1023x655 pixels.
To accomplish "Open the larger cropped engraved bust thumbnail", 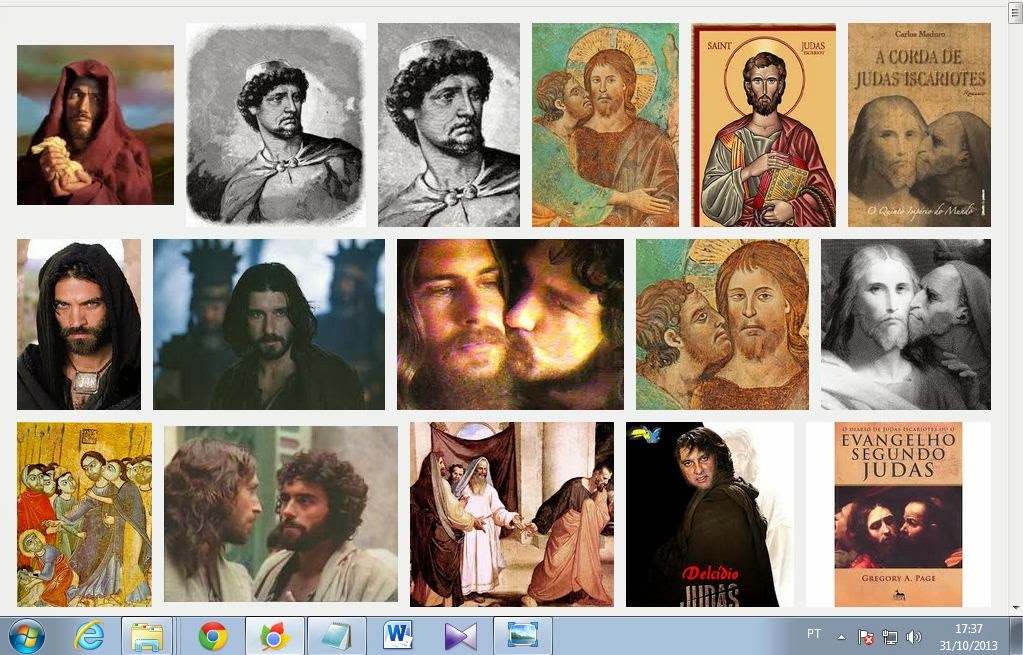I will (449, 125).
